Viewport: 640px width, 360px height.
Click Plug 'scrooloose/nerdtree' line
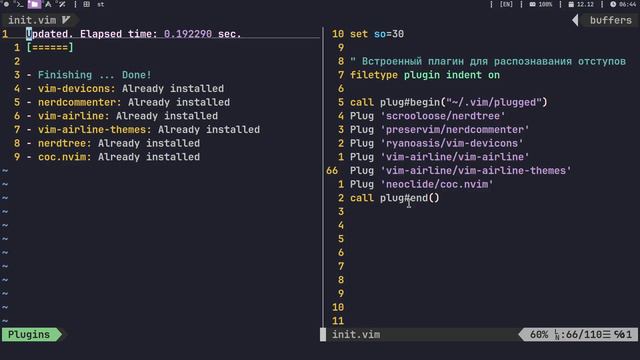coord(427,116)
